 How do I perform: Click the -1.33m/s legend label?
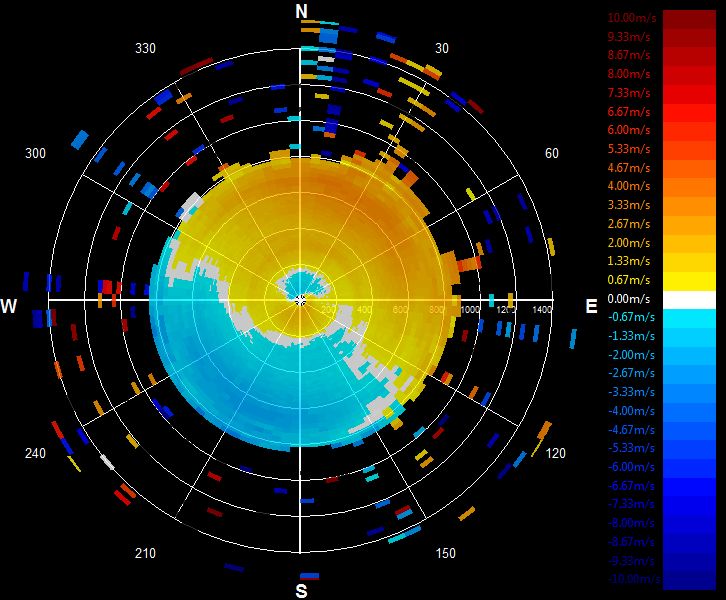(631, 336)
